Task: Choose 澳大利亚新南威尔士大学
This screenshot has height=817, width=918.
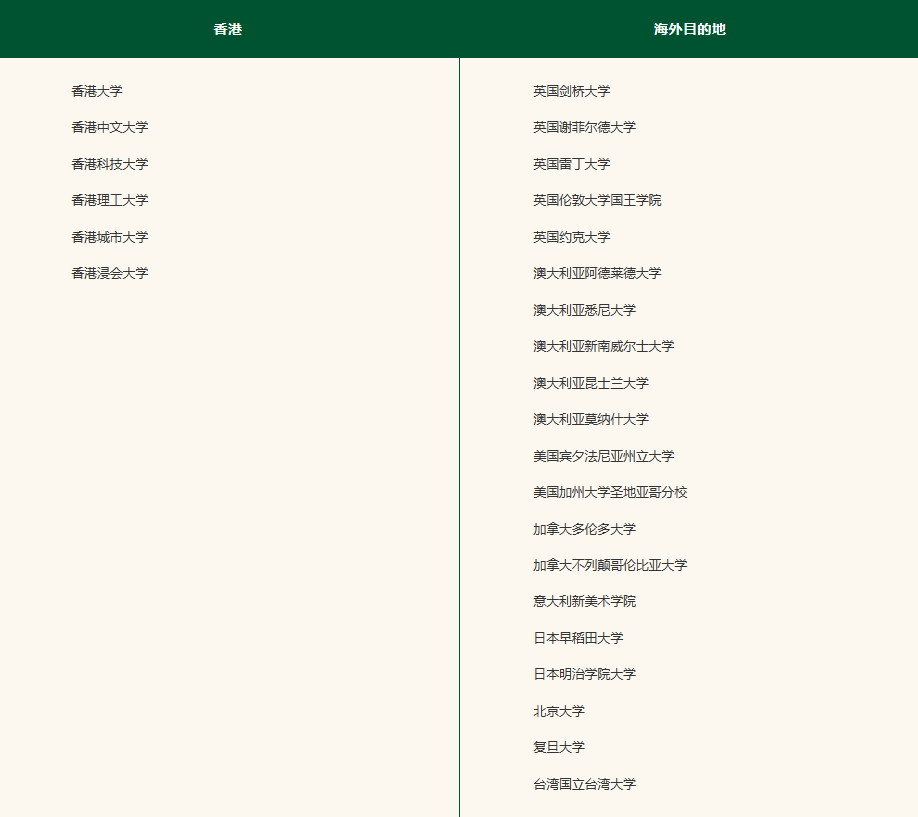Action: (x=604, y=347)
